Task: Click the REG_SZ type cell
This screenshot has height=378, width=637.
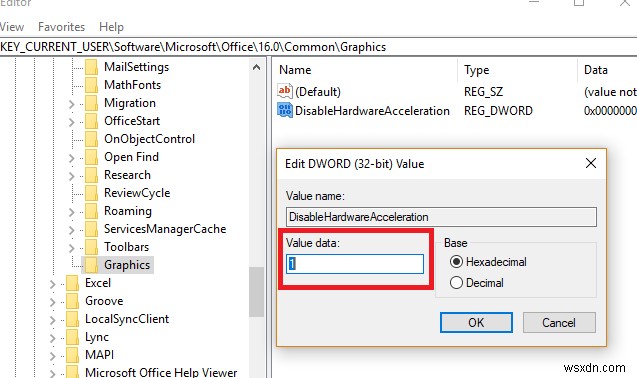Action: tap(483, 91)
